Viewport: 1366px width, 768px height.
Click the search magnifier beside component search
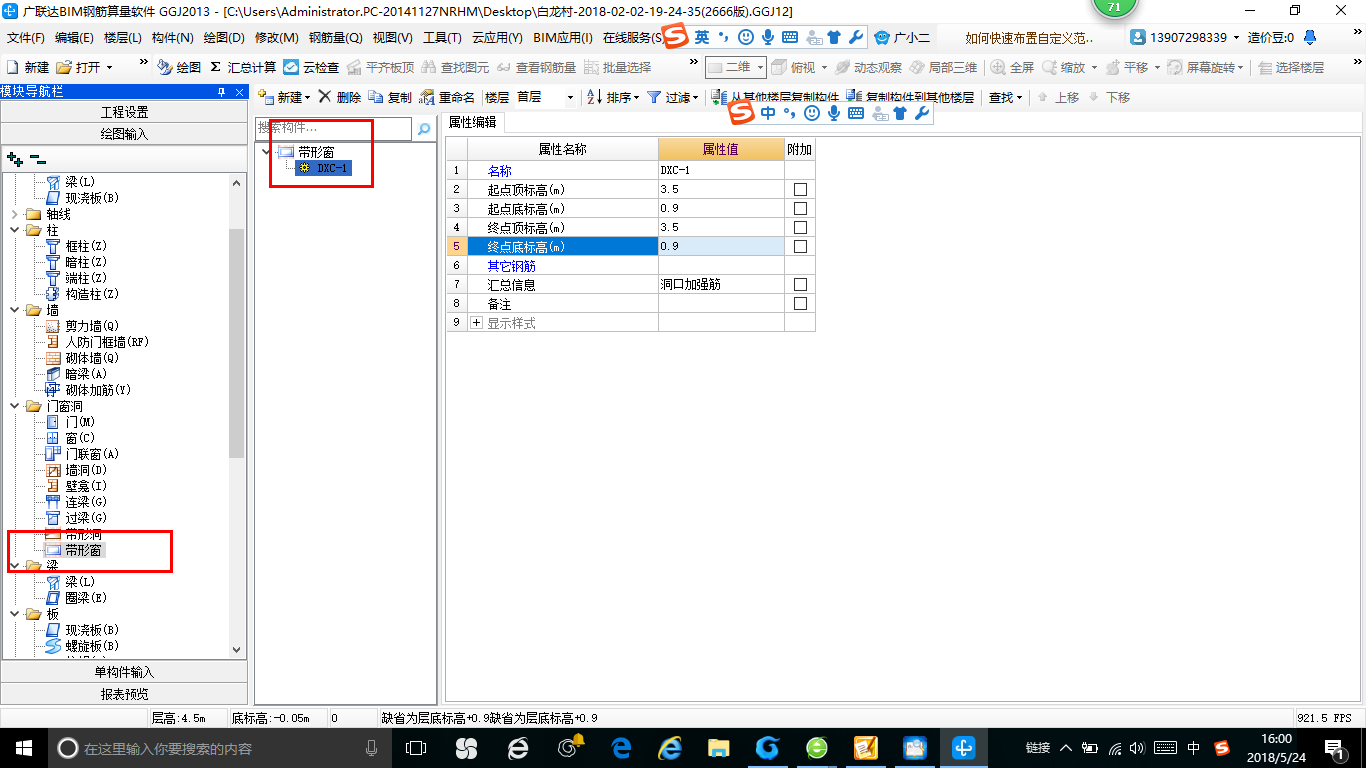point(424,129)
